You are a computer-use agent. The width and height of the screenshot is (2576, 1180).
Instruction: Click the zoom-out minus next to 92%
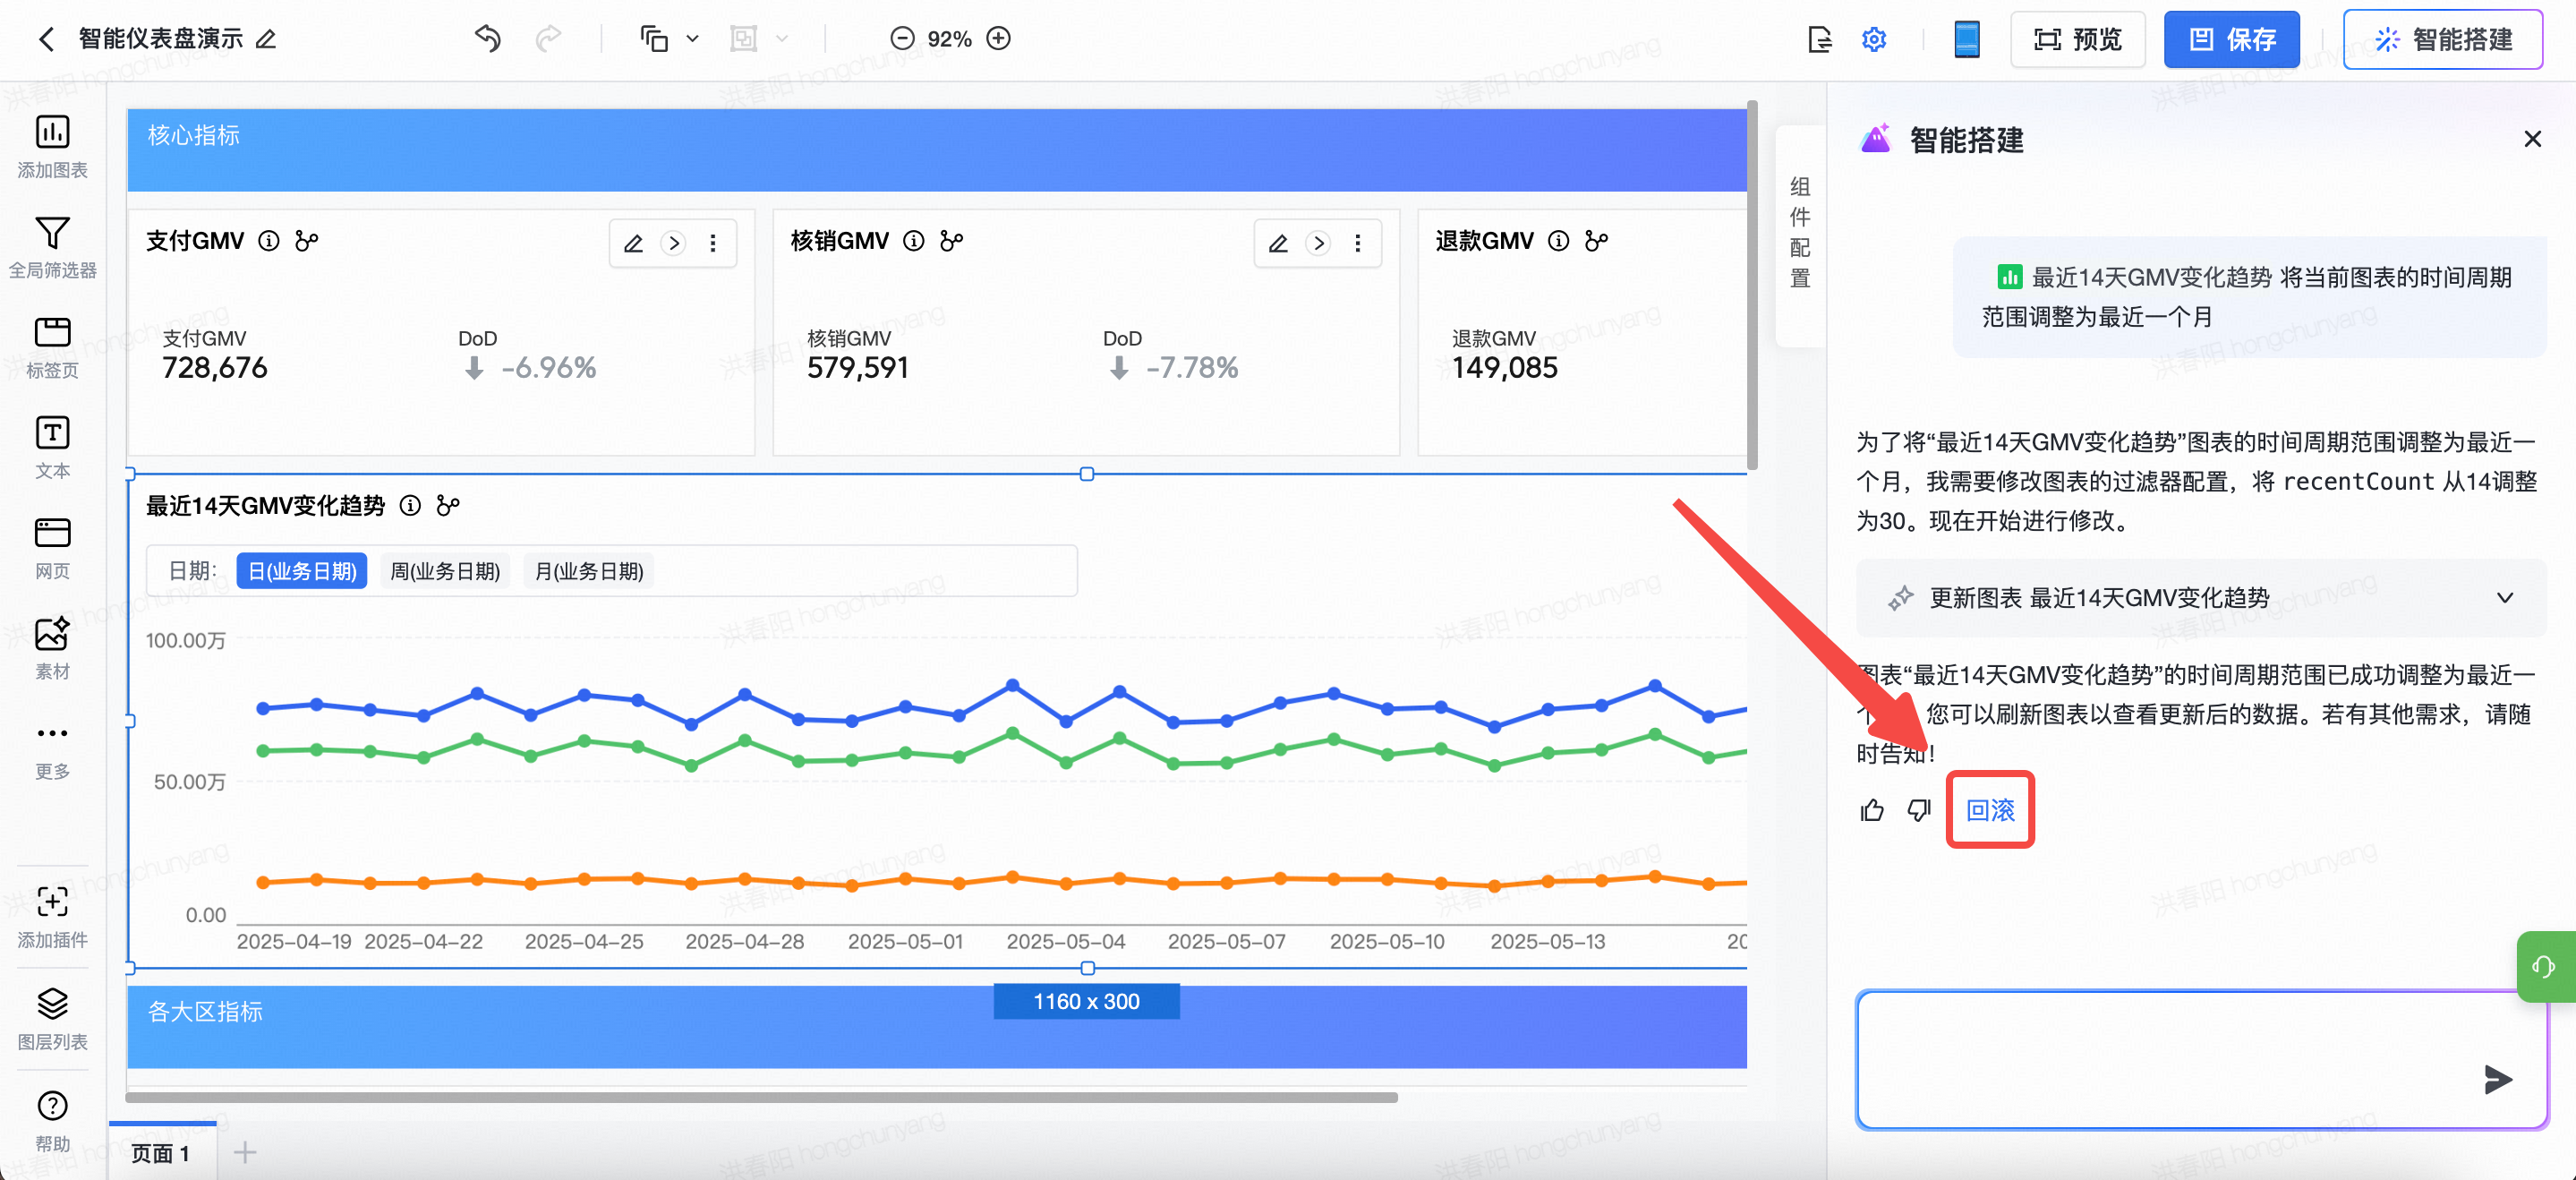tap(902, 39)
